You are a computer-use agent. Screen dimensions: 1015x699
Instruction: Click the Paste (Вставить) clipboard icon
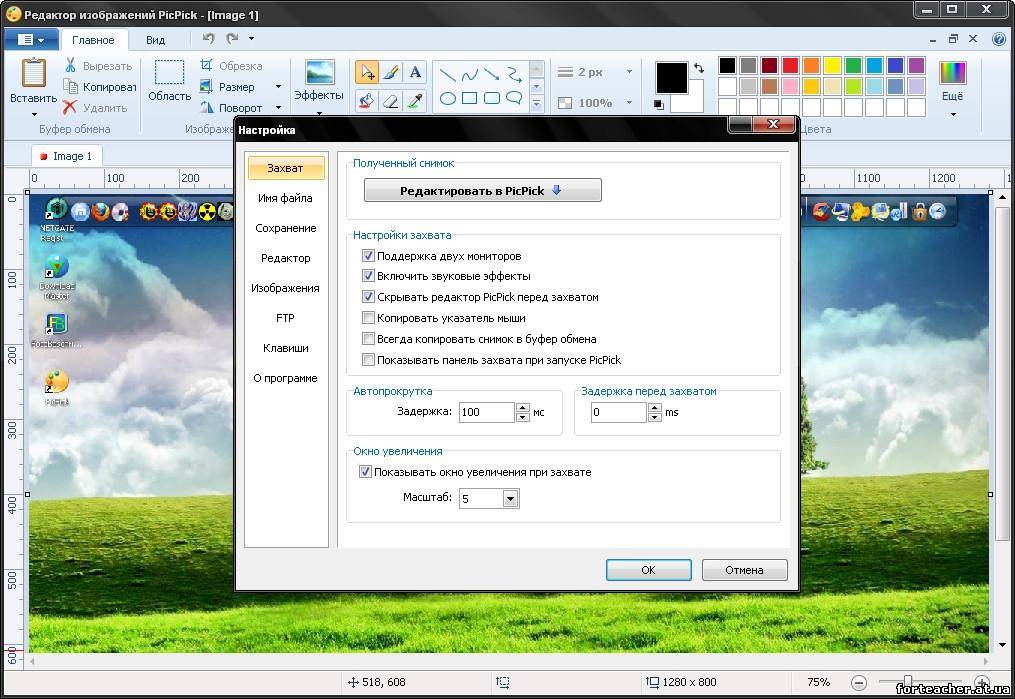tap(34, 72)
